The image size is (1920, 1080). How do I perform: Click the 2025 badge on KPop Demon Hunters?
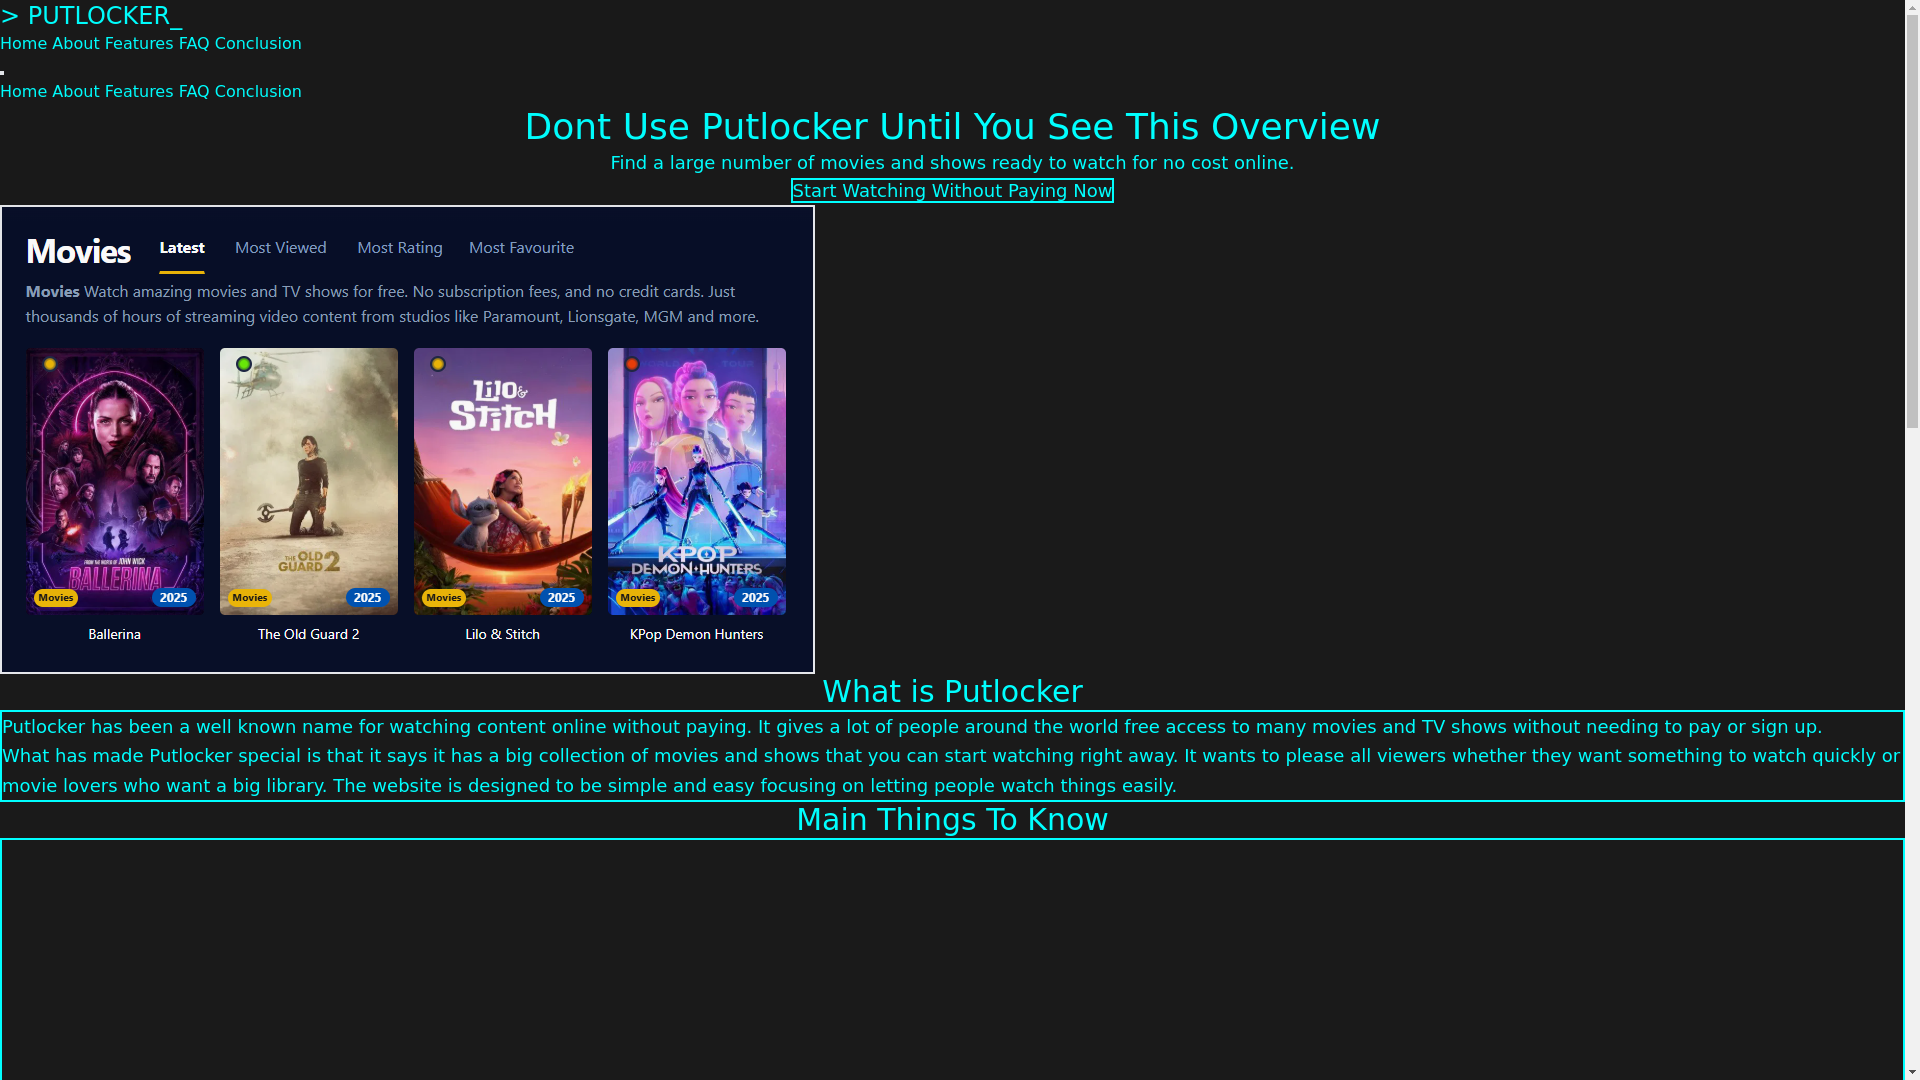pos(756,598)
